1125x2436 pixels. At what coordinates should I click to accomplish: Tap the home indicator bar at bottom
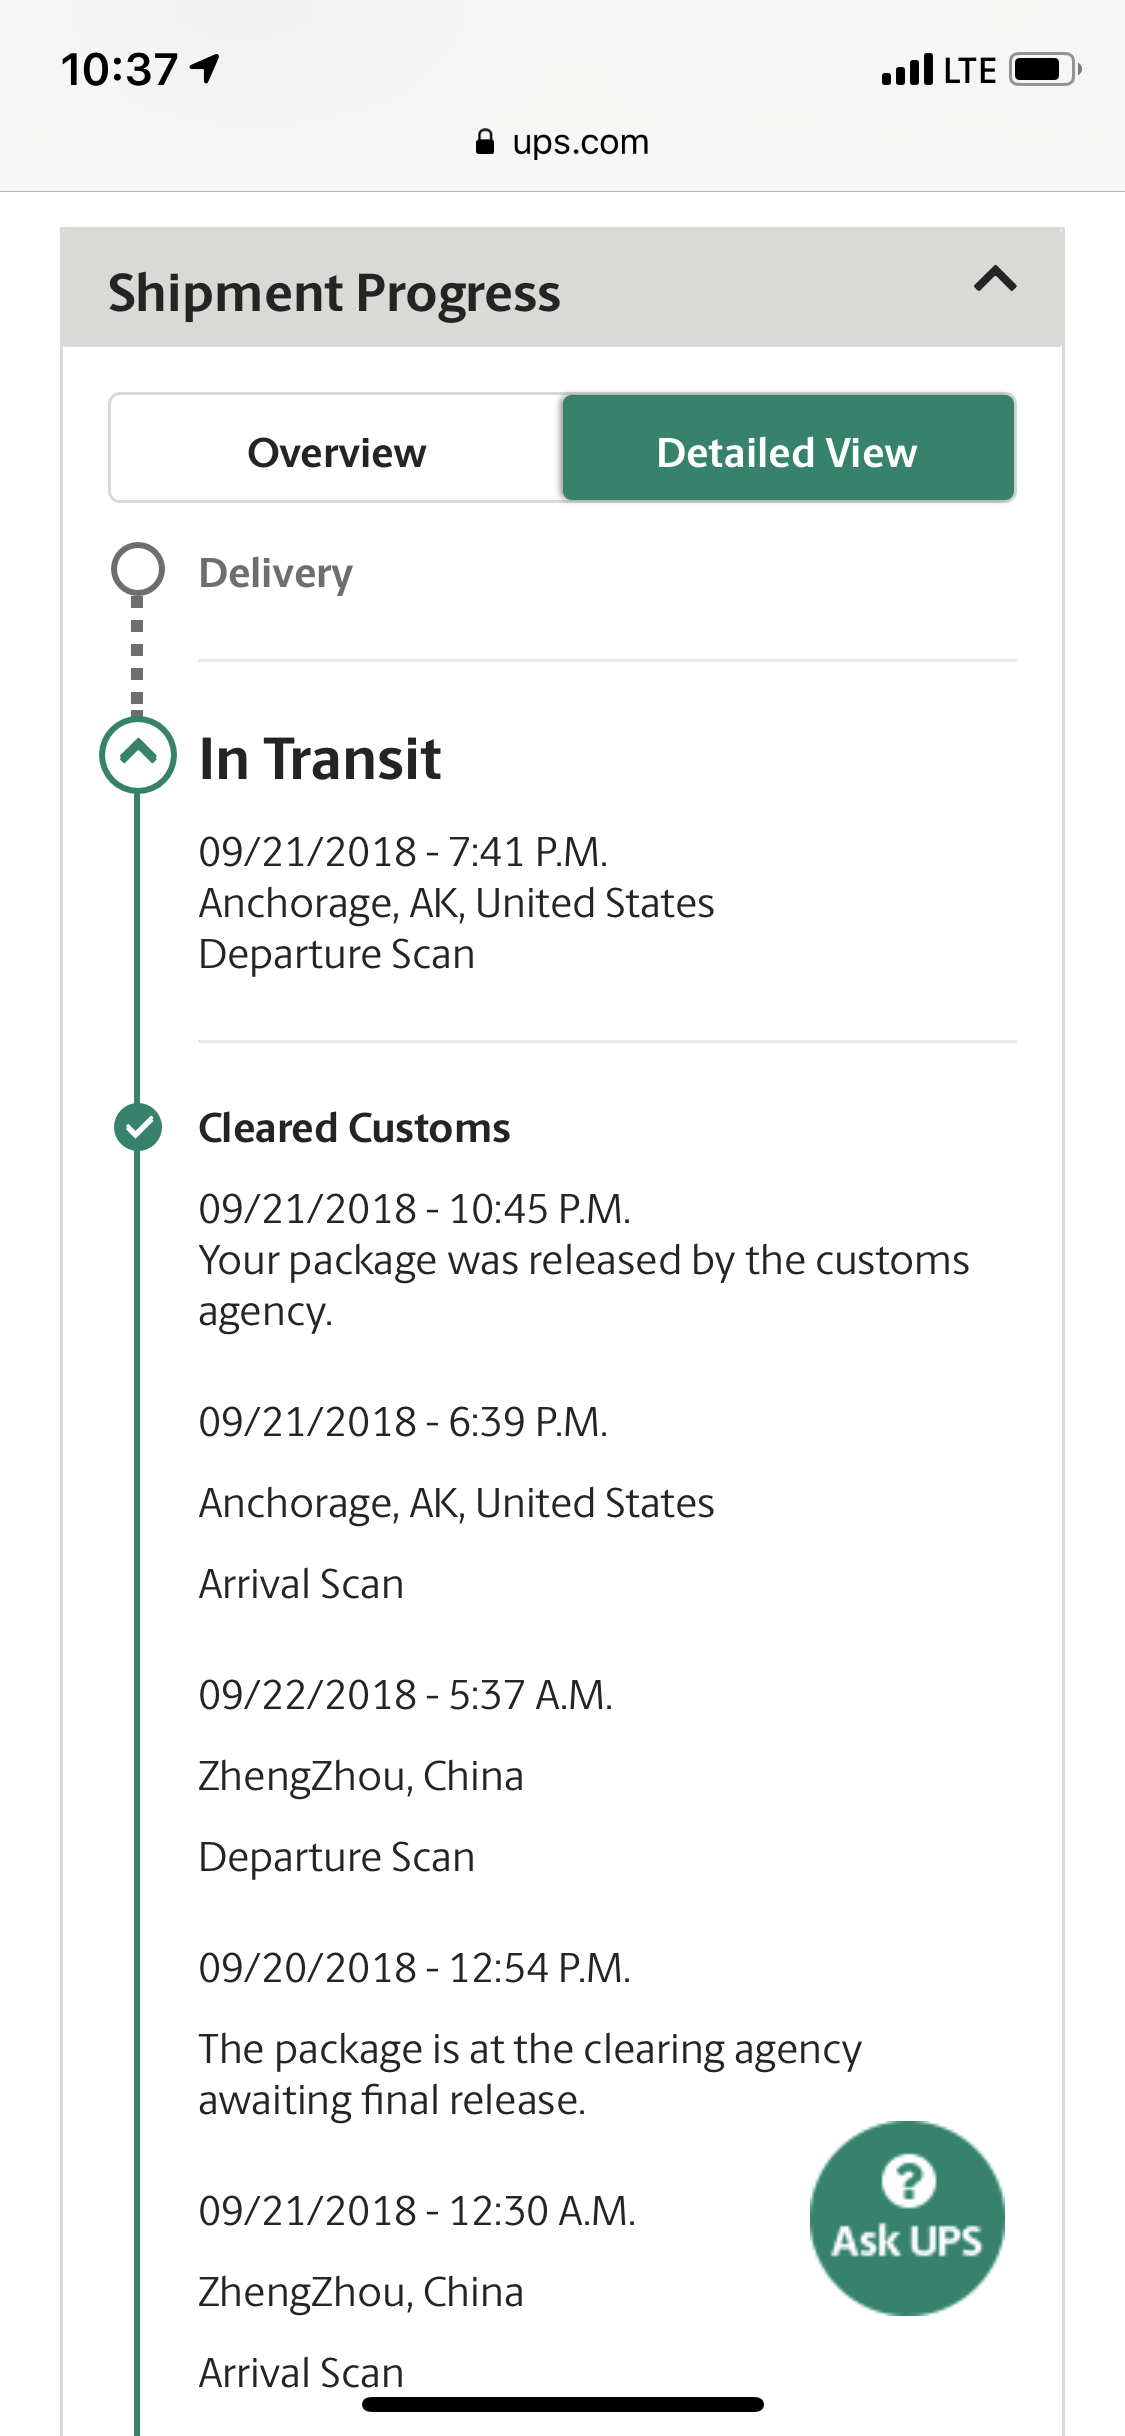click(x=563, y=2404)
